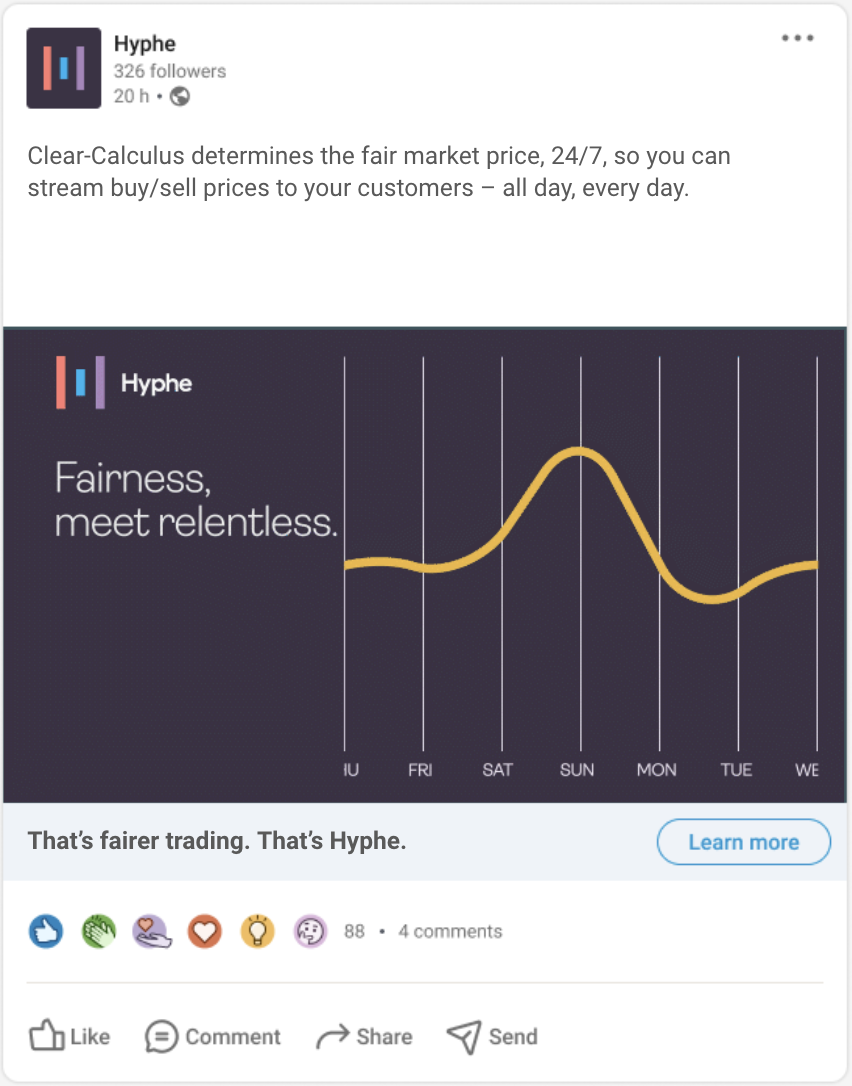Viewport: 852px width, 1086px height.
Task: Send the post using Send button
Action: (492, 1036)
